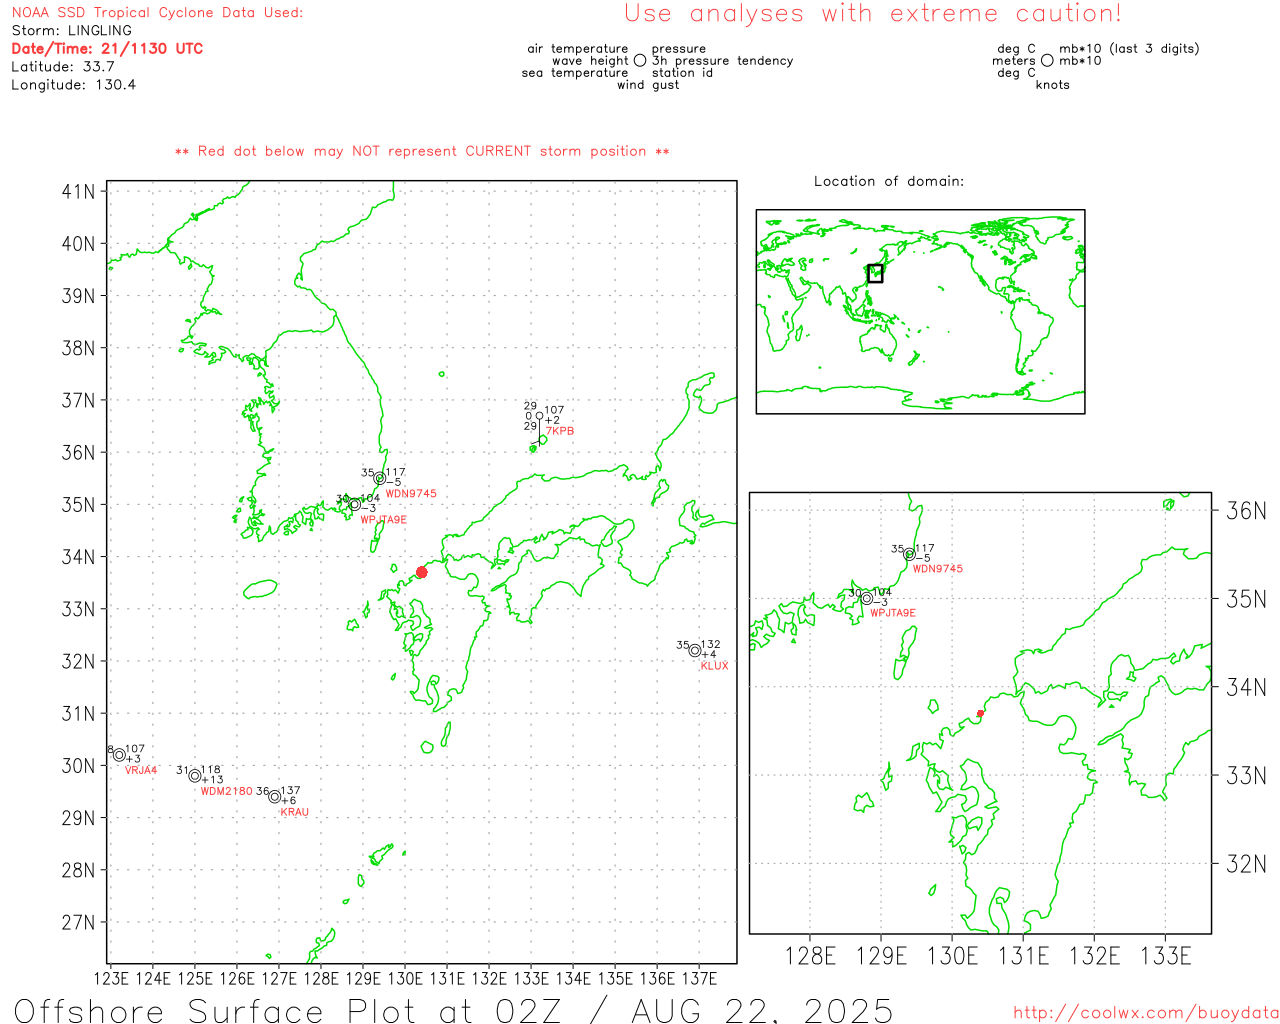Viewport: 1280px width, 1024px height.
Task: Click the WDM2180 station circle marker
Action: 195,776
